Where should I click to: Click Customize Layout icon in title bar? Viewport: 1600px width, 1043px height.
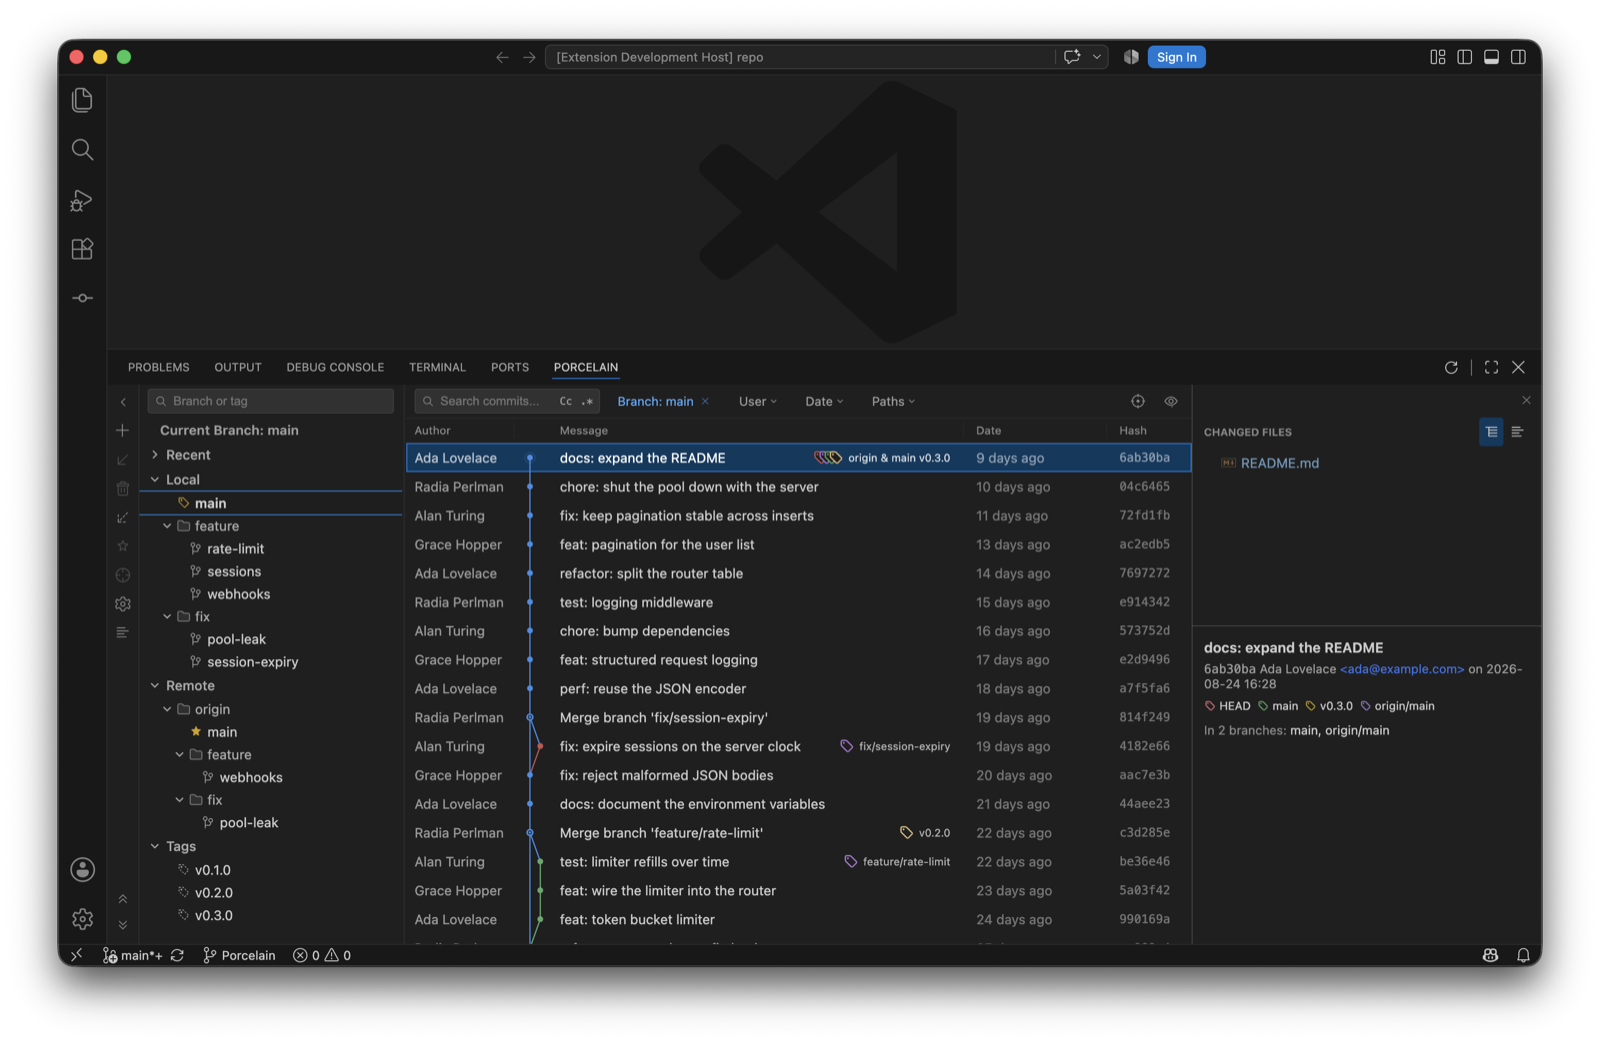point(1438,57)
